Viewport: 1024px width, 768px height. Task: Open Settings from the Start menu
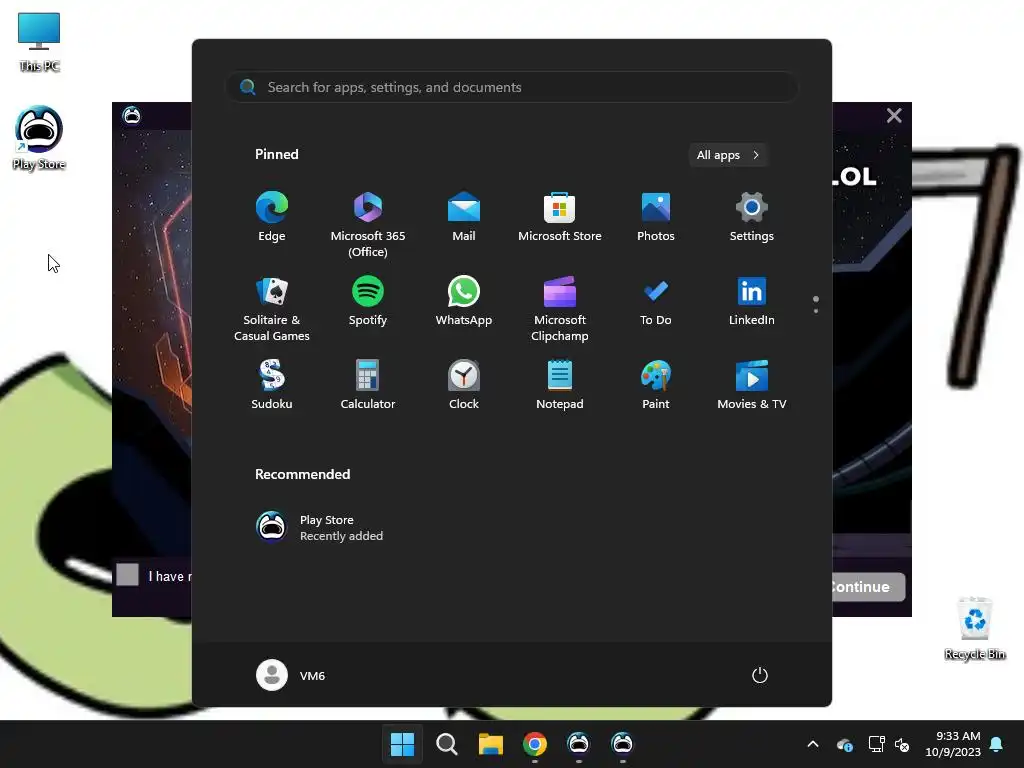coord(752,217)
